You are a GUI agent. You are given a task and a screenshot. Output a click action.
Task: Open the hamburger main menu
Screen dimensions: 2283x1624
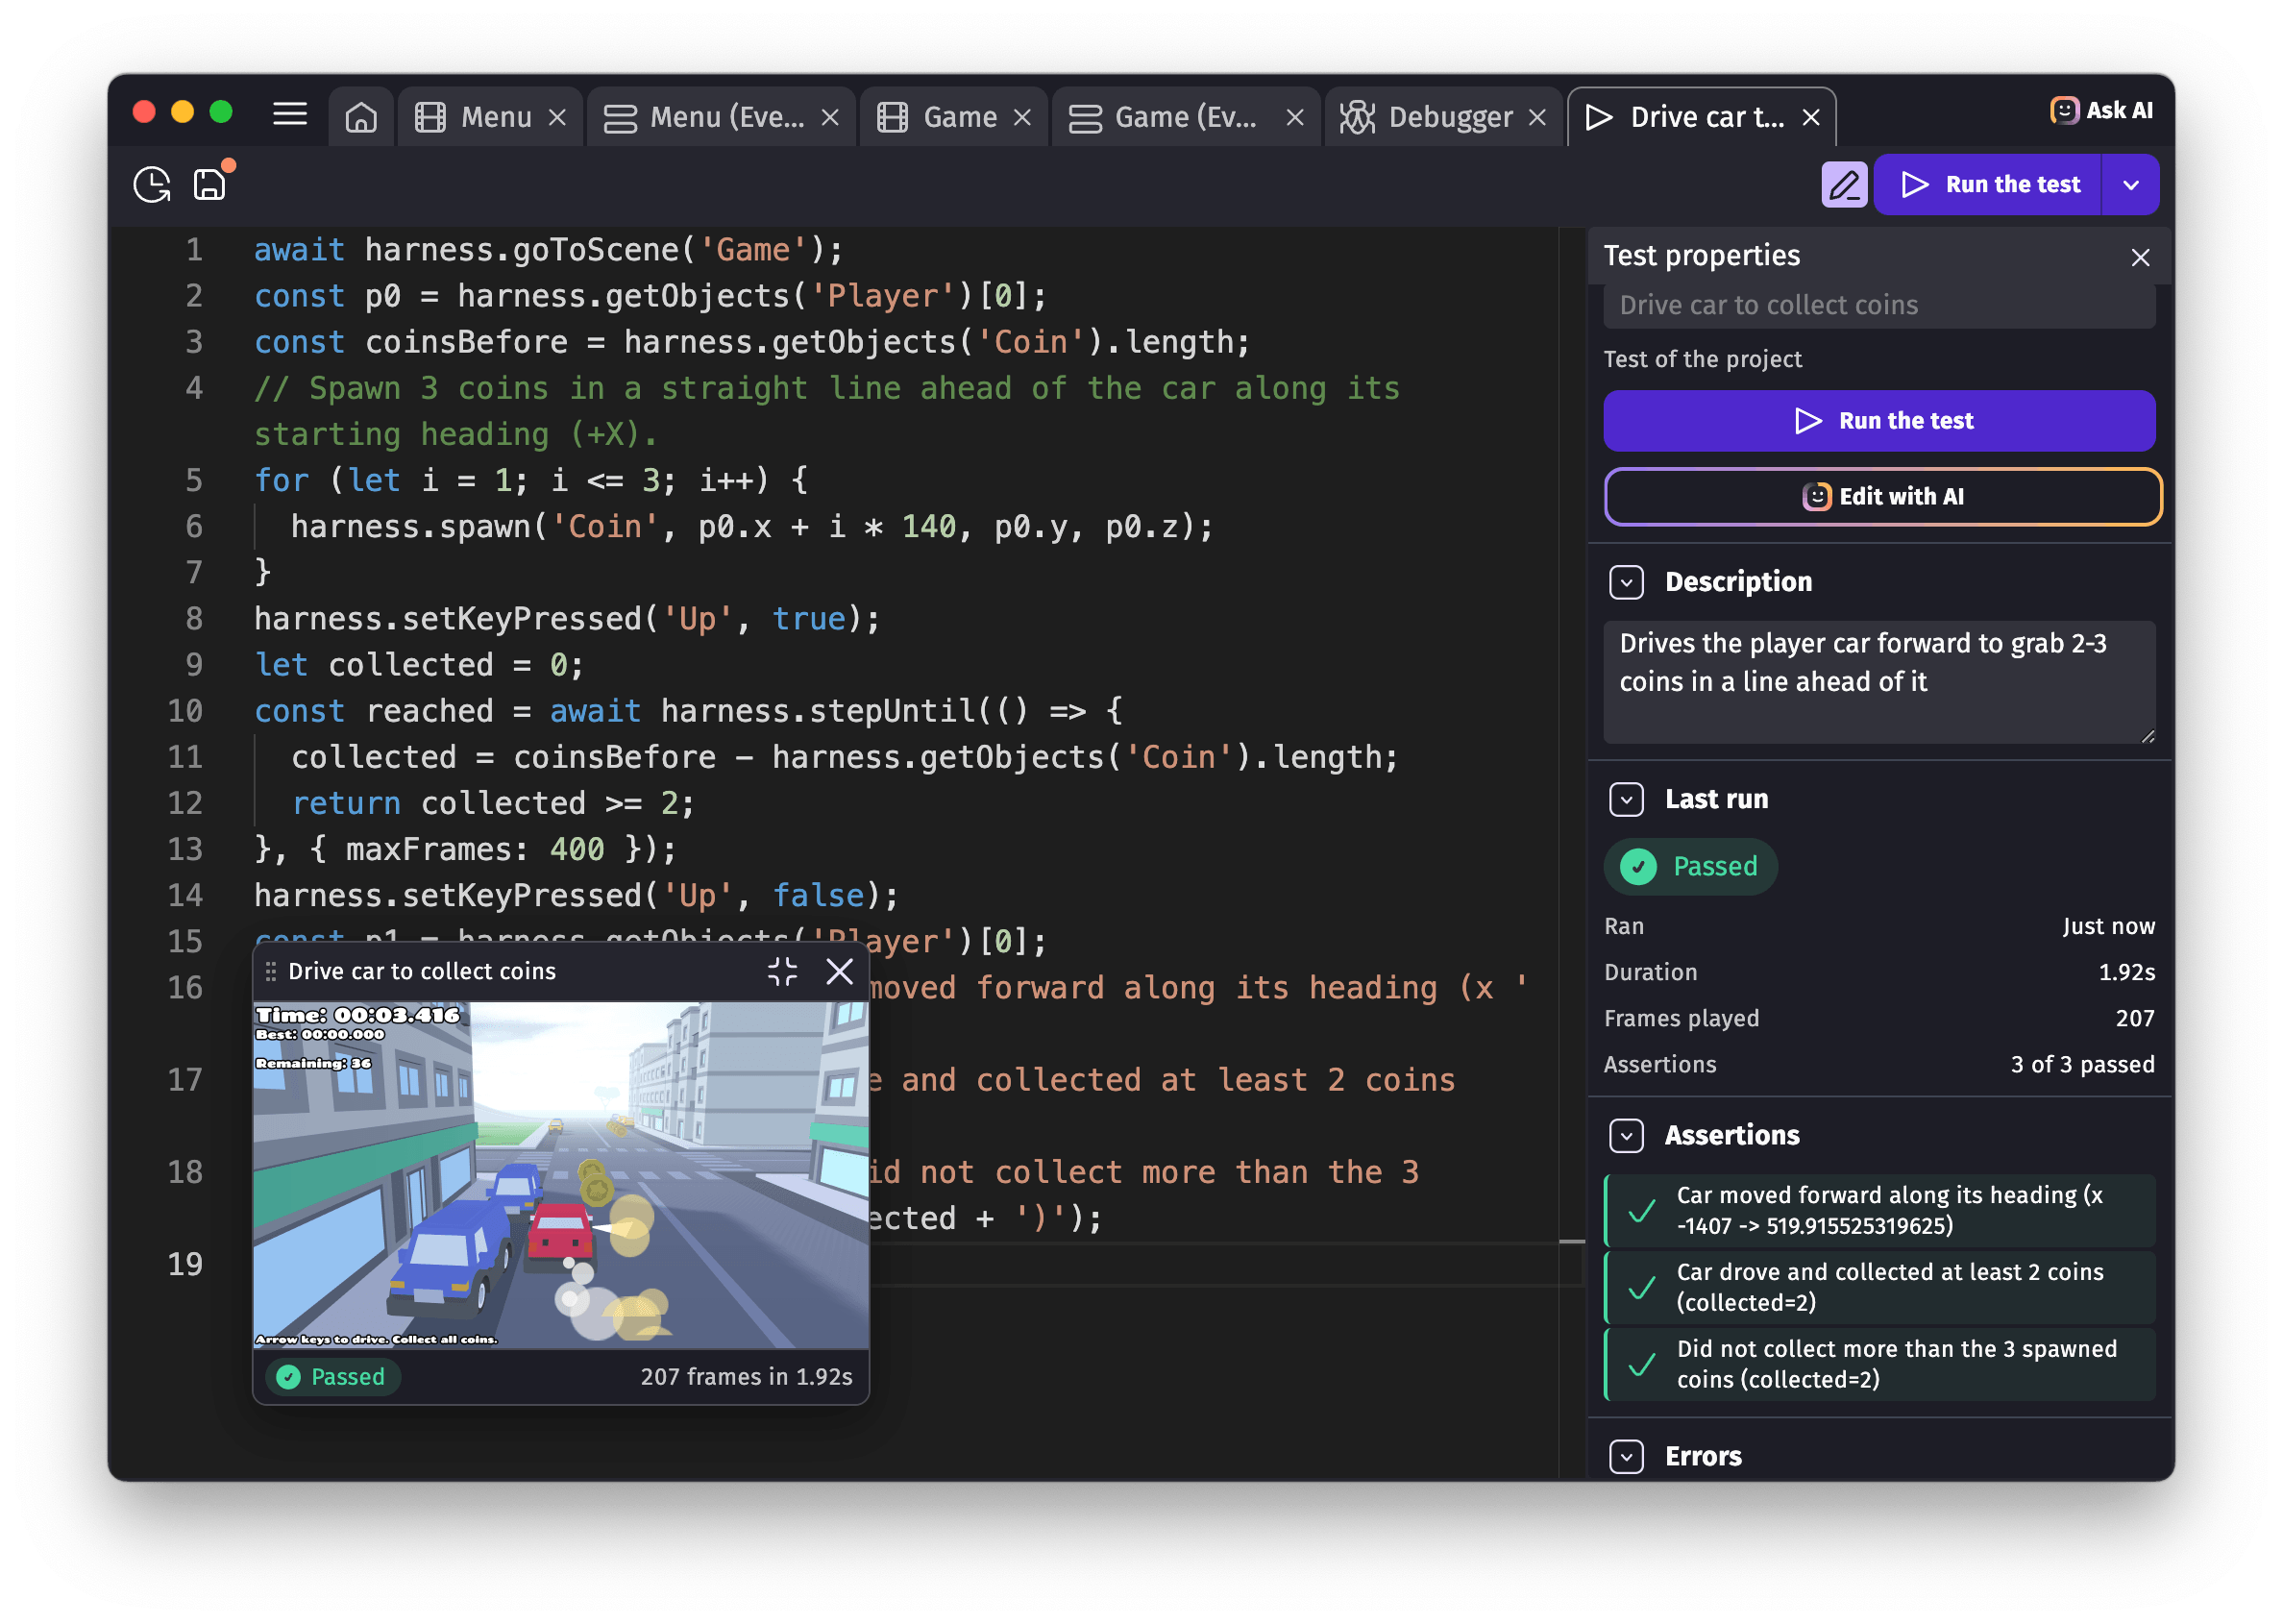[x=290, y=114]
